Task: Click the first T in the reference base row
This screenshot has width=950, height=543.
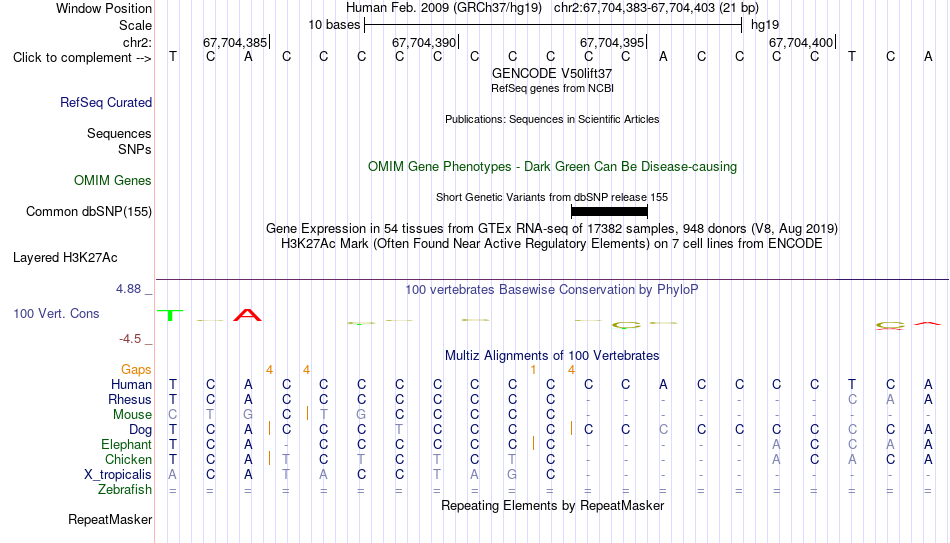Action: click(x=173, y=57)
